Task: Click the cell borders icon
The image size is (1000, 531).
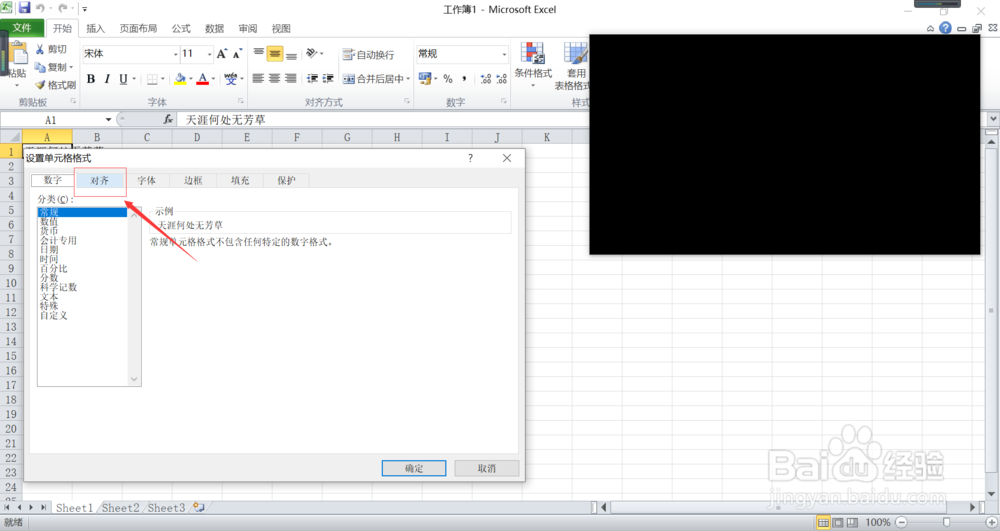Action: point(152,79)
